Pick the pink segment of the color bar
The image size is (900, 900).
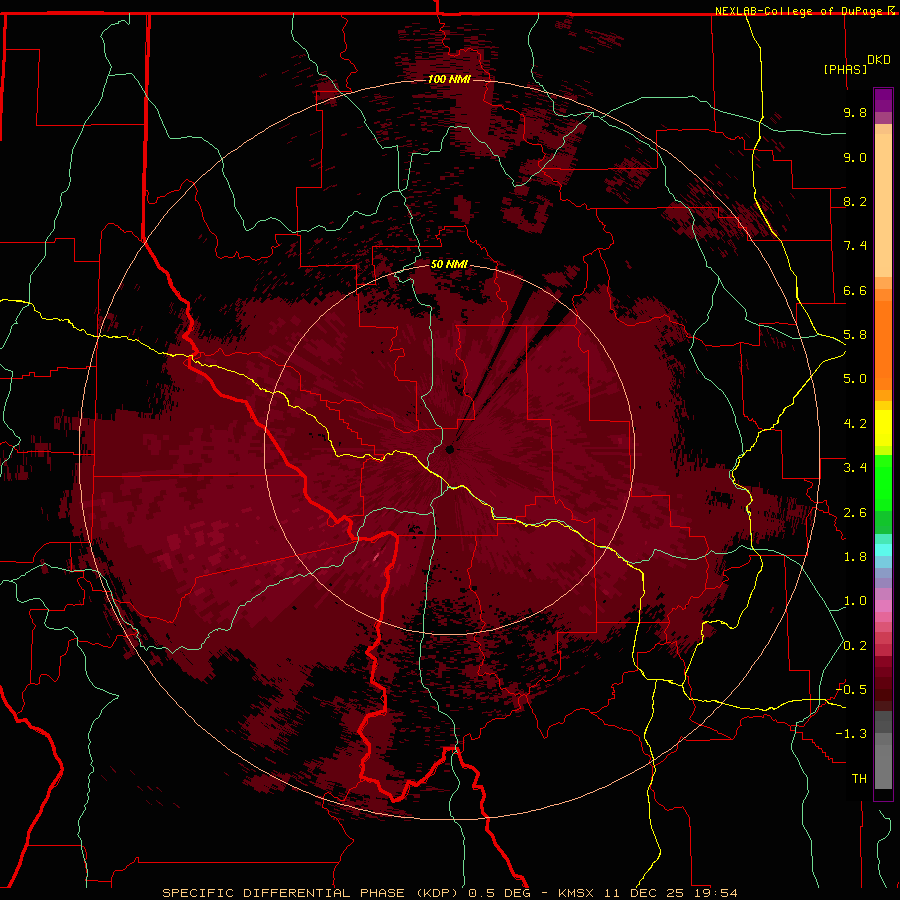coord(883,606)
